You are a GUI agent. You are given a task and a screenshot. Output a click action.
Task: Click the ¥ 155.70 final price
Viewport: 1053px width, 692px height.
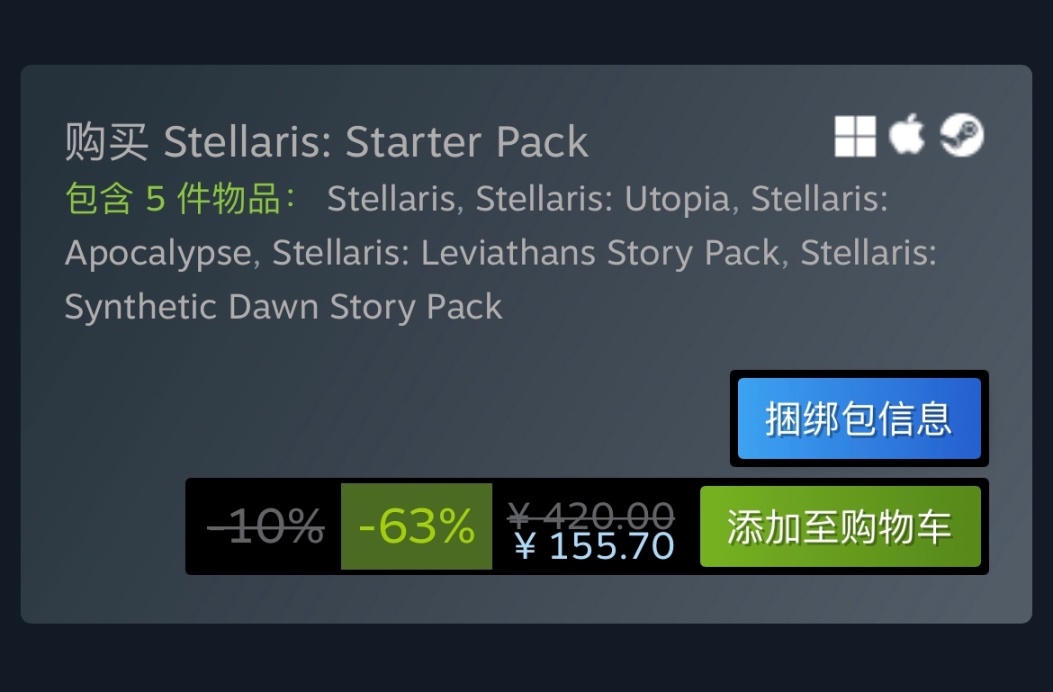(x=594, y=546)
